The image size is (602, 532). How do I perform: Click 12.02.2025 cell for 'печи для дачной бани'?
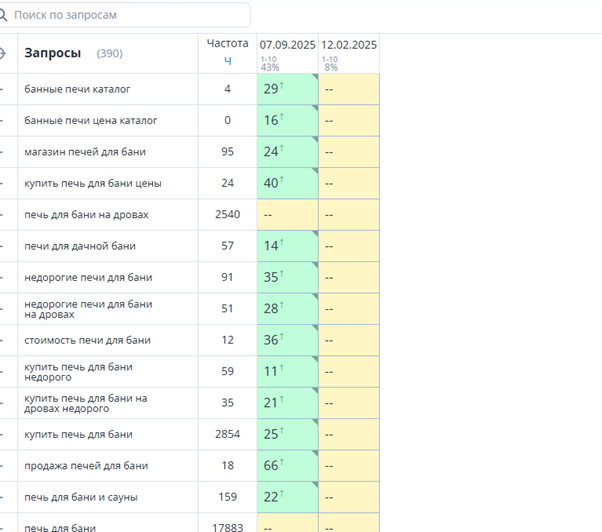click(349, 246)
